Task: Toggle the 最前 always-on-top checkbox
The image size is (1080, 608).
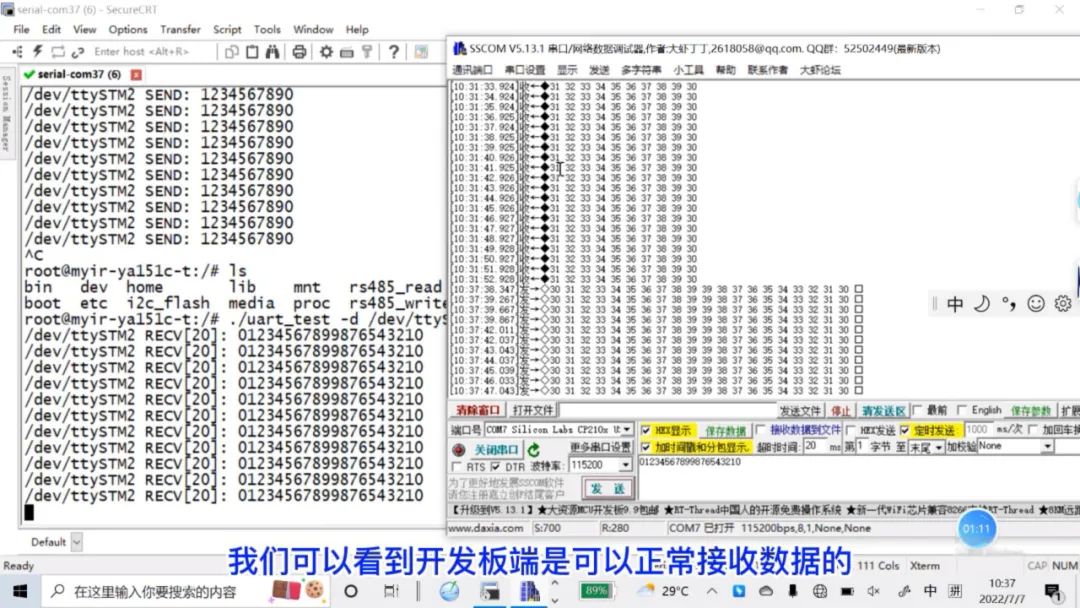Action: [x=917, y=410]
